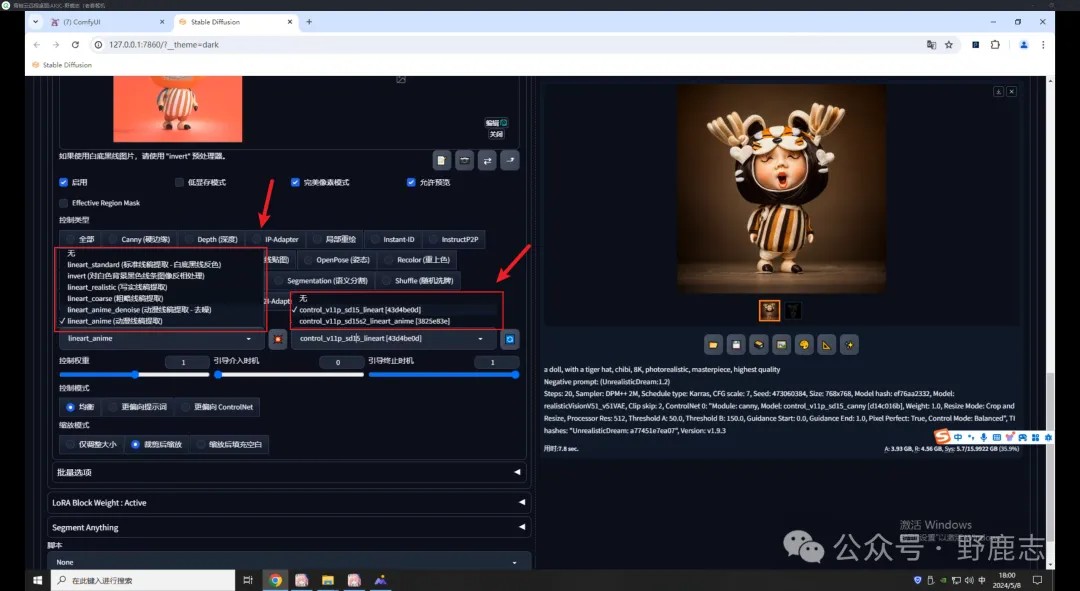
Task: Select the OpenPose (姿态) control type
Action: click(337, 260)
